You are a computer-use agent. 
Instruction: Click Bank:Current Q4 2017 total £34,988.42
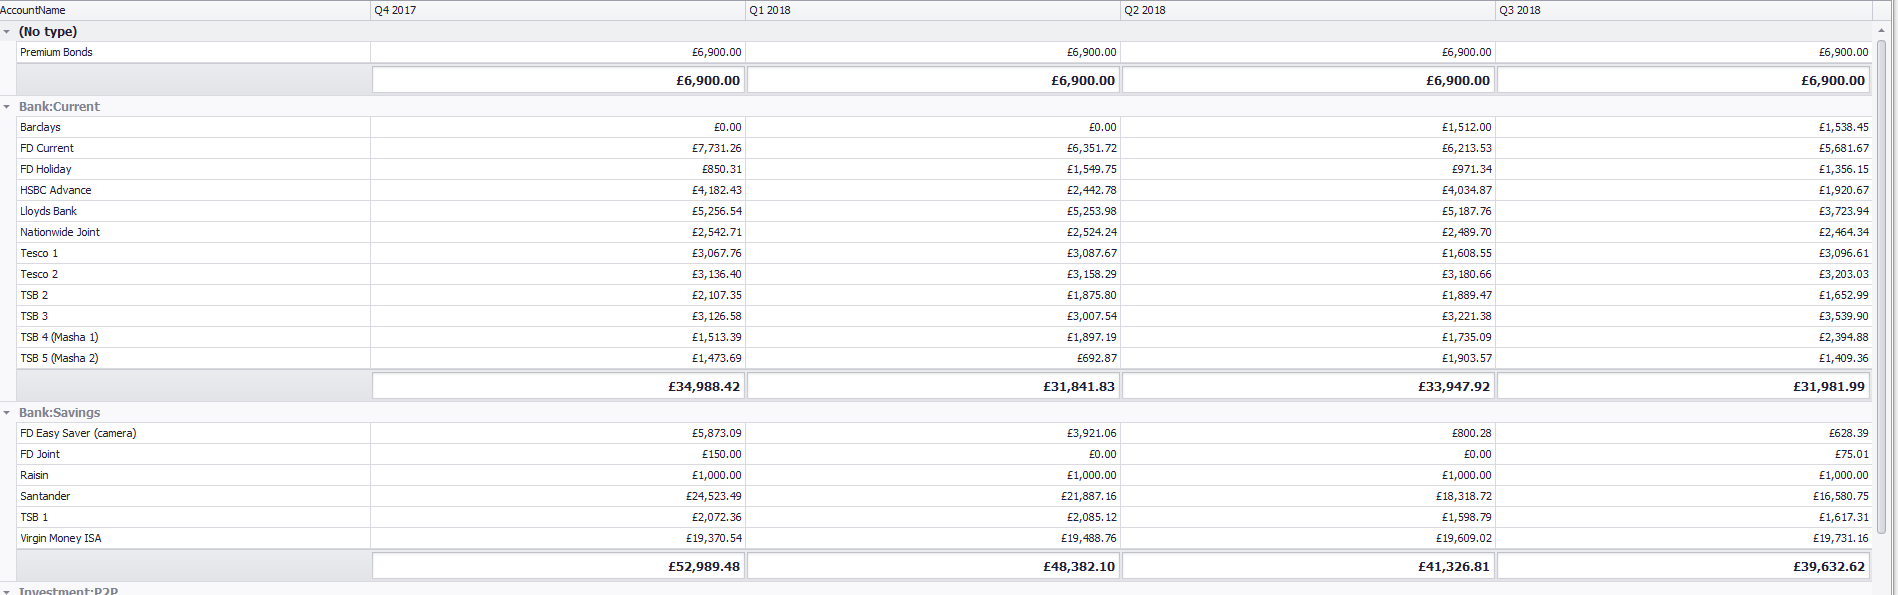point(704,386)
